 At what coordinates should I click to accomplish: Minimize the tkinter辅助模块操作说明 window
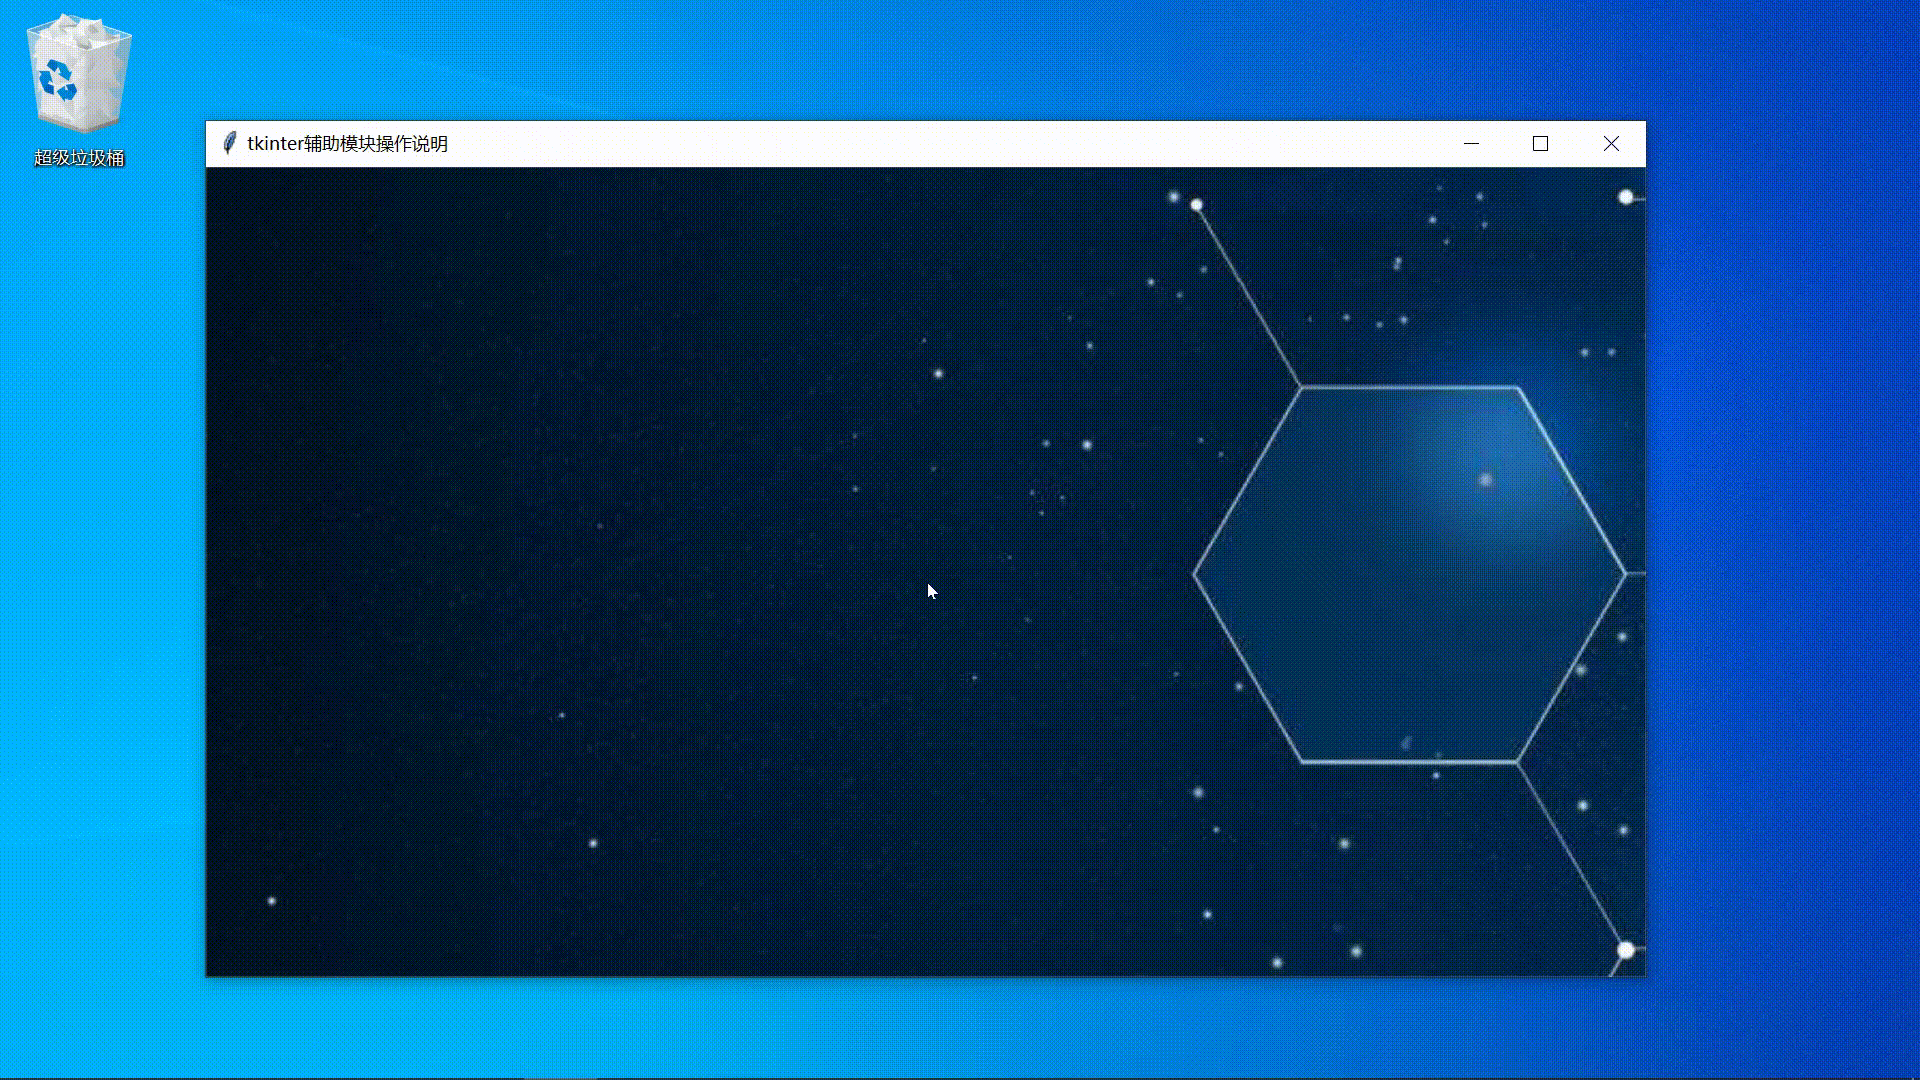coord(1471,144)
